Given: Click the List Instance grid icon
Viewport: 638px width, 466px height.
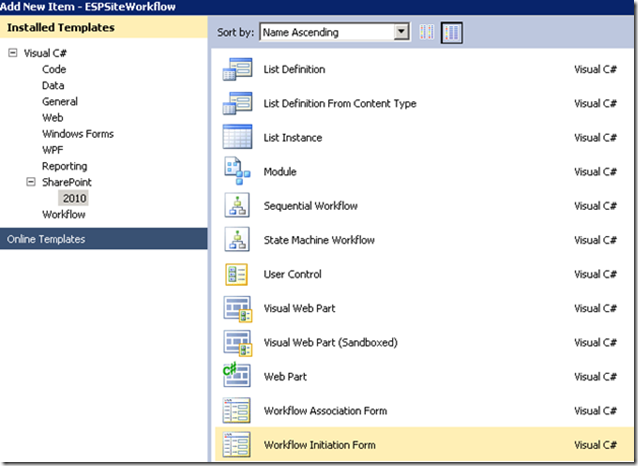Looking at the screenshot, I should (237, 137).
